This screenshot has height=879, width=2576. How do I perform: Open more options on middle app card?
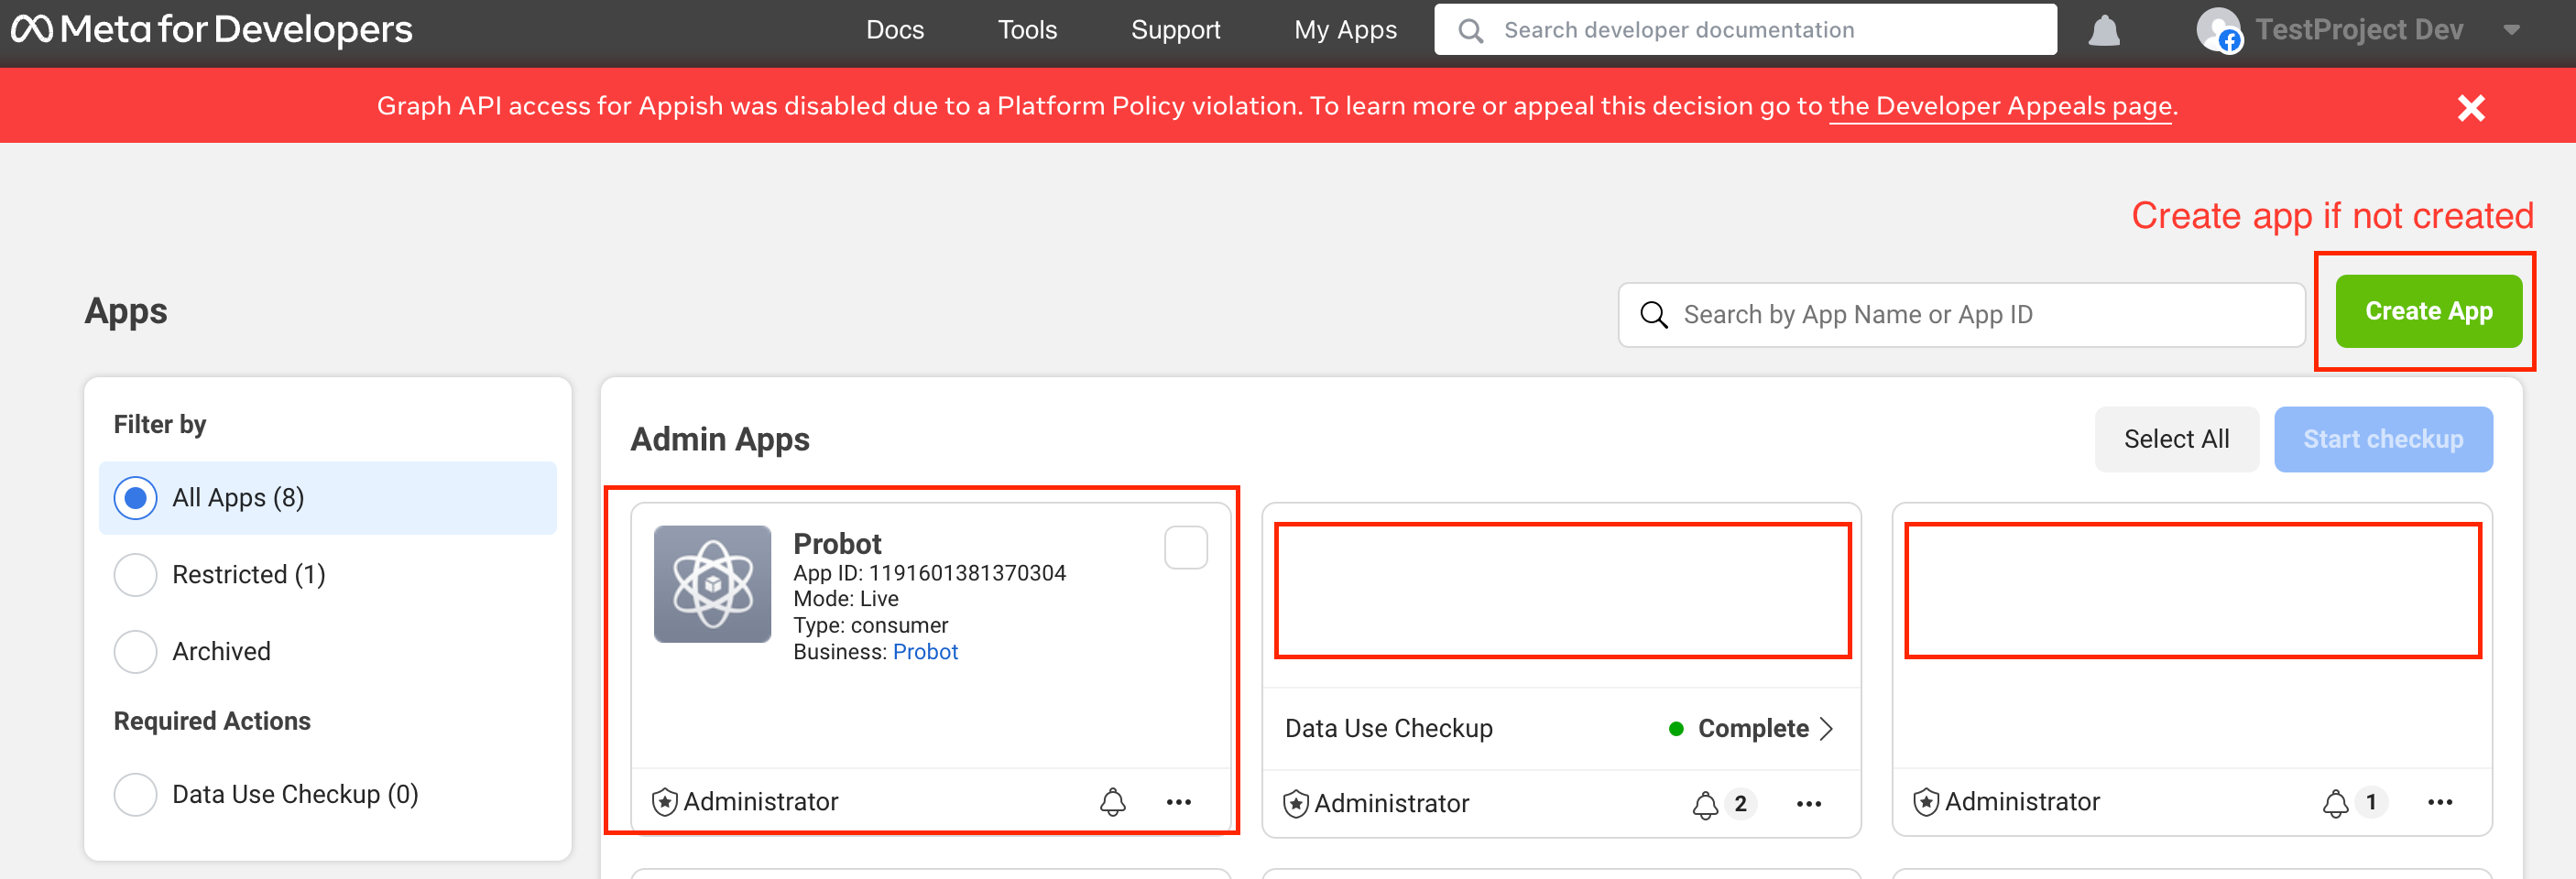1809,804
